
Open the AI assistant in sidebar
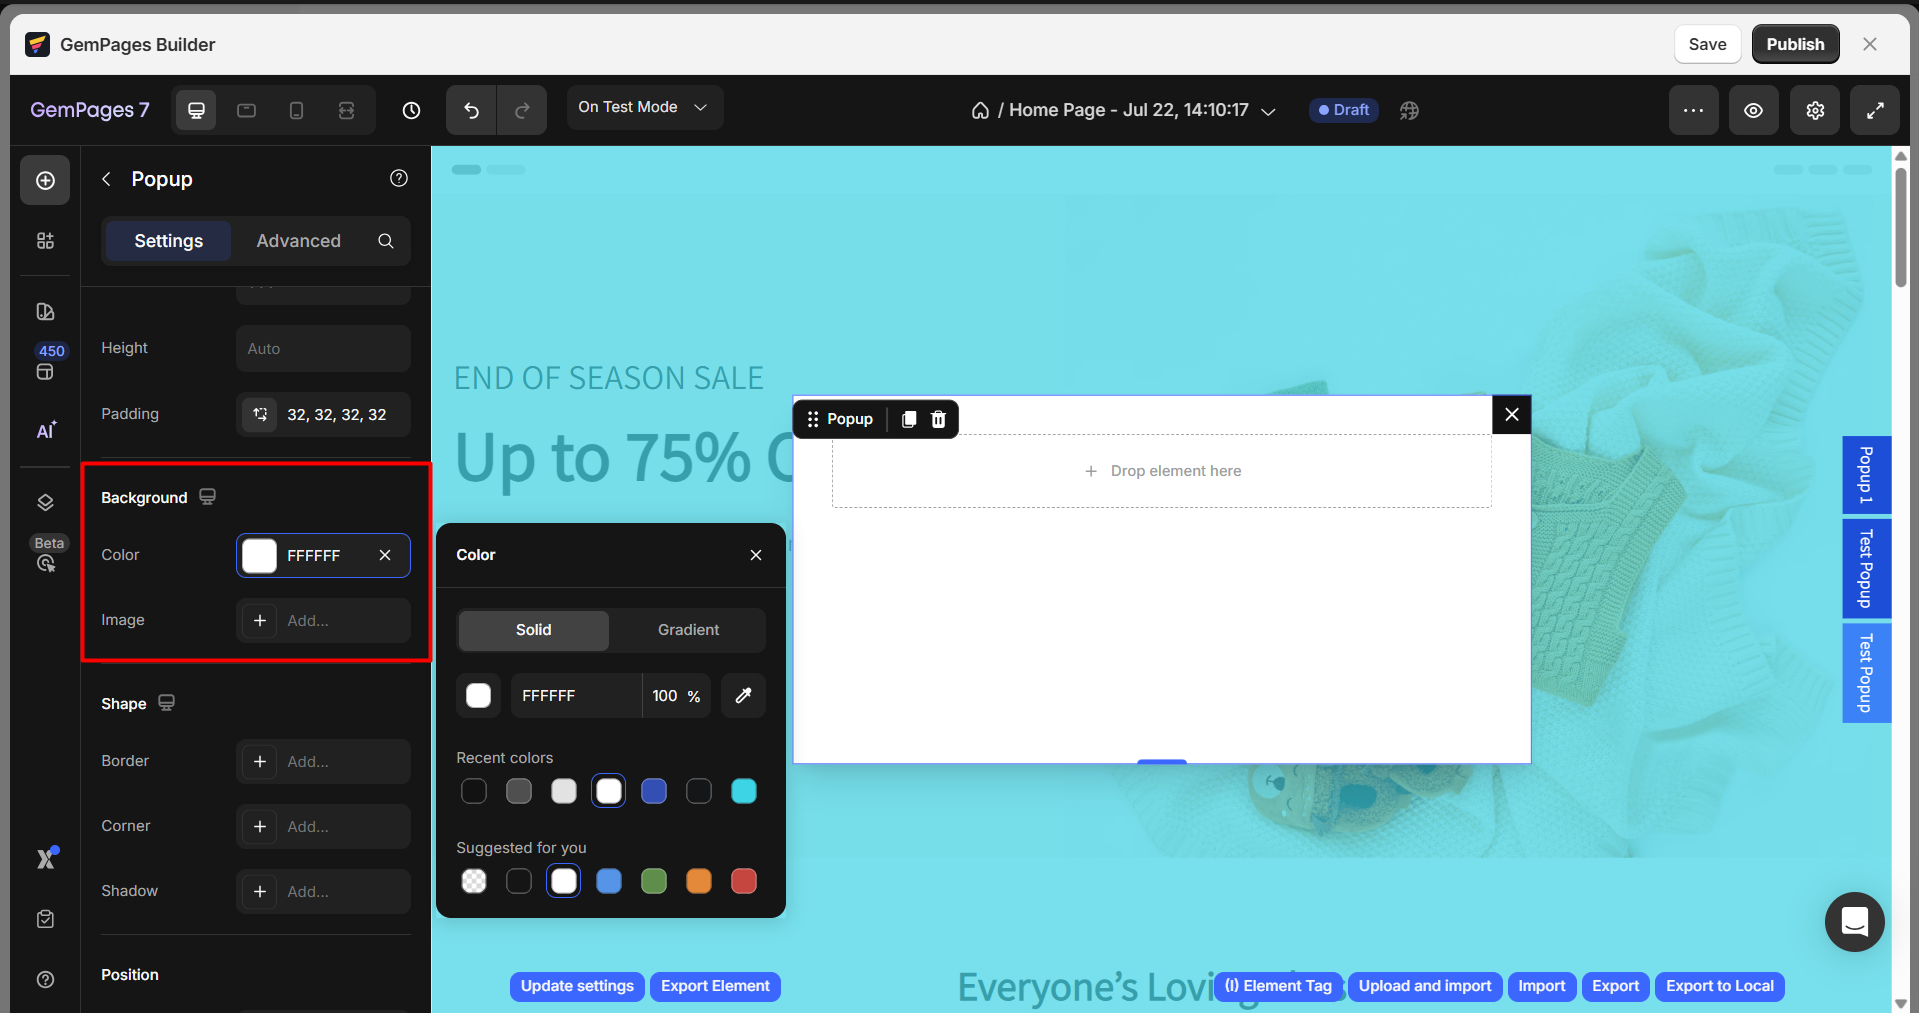coord(46,430)
